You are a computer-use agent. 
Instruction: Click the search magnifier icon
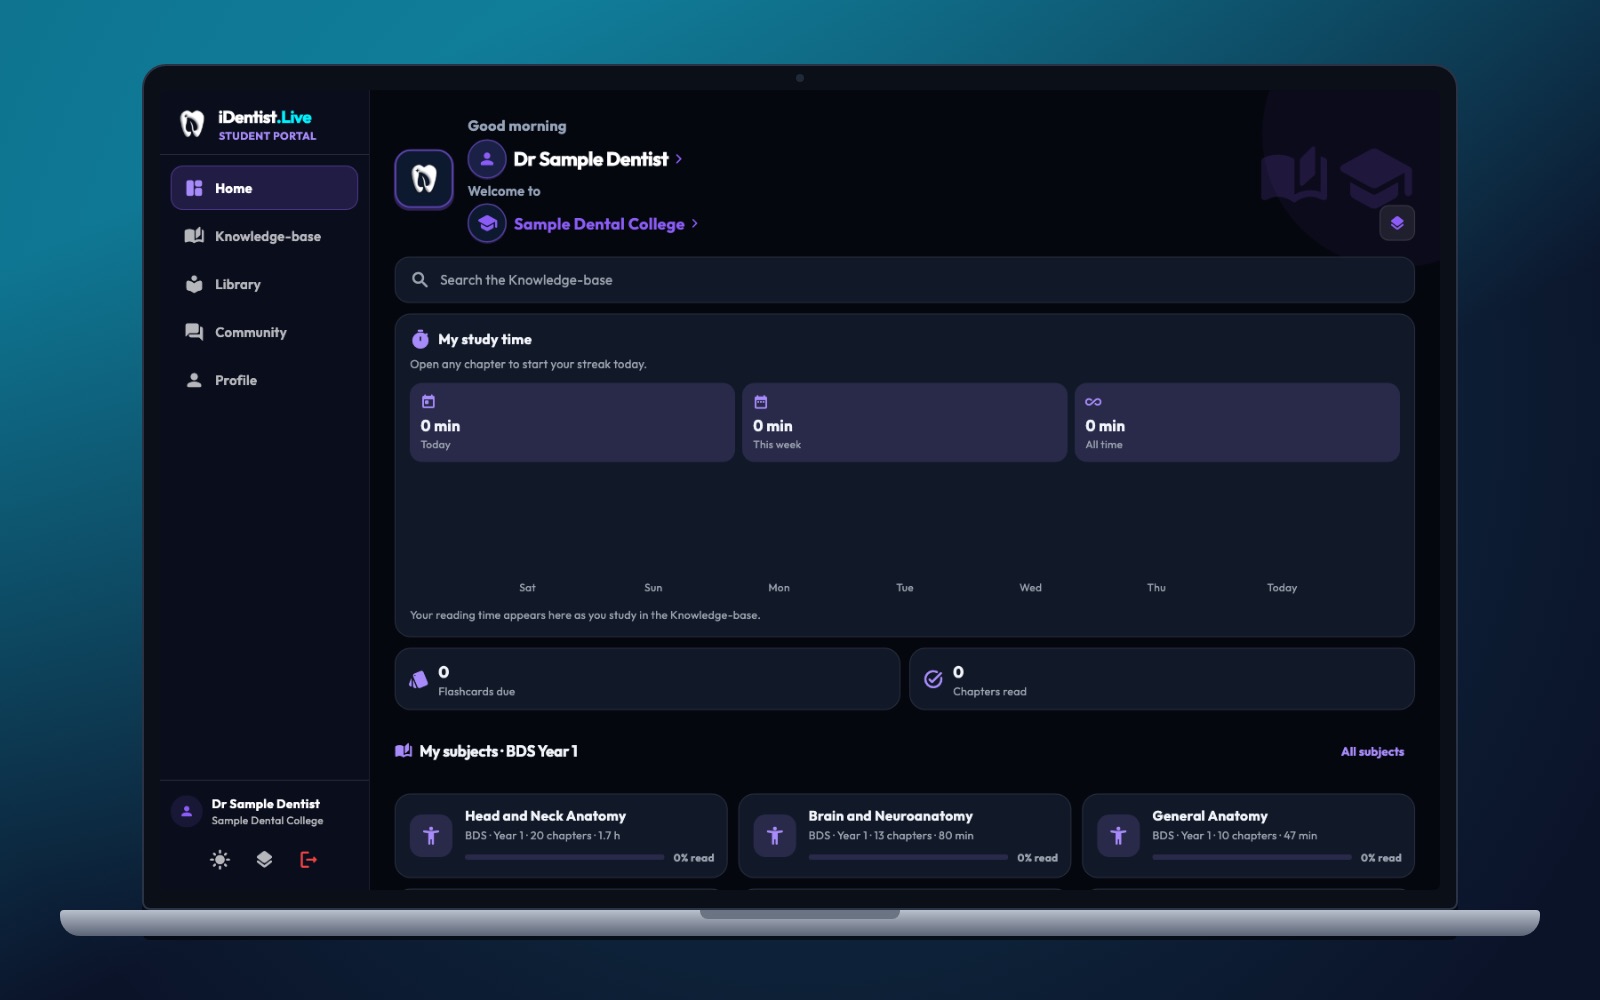point(420,280)
